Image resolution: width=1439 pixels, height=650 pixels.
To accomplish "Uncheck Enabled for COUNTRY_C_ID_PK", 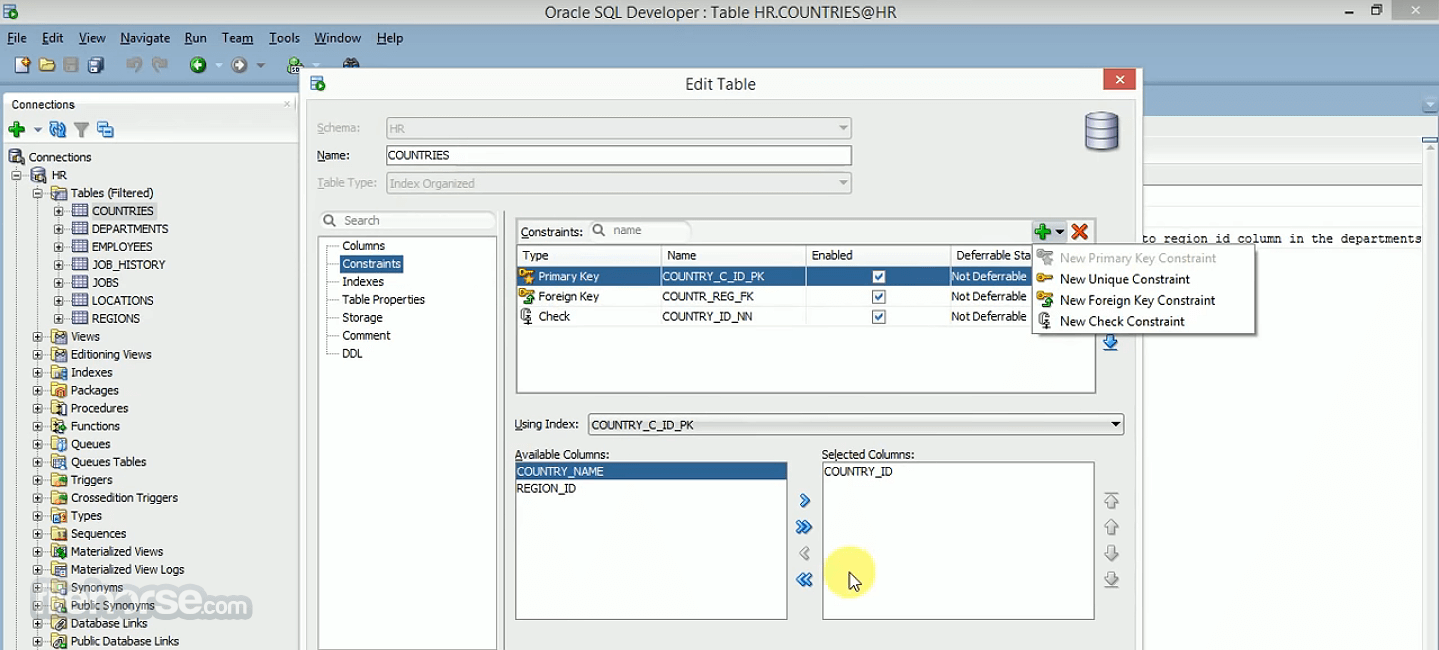I will (879, 277).
